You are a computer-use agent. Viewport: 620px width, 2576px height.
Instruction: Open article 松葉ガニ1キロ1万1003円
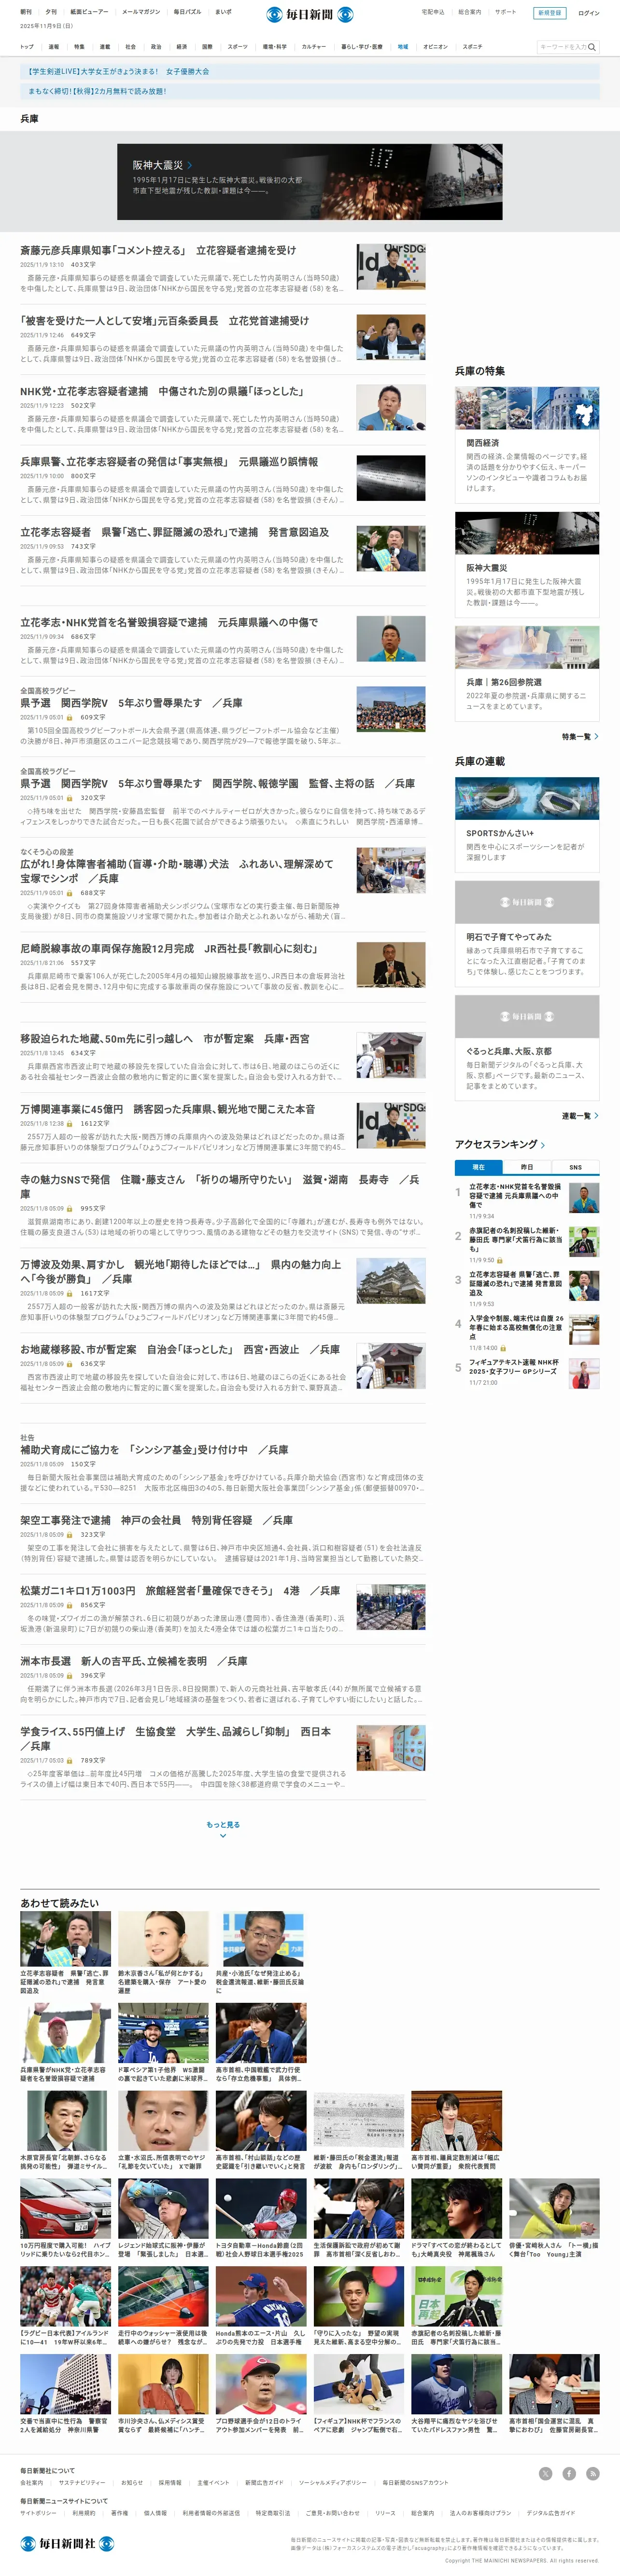tap(180, 1590)
